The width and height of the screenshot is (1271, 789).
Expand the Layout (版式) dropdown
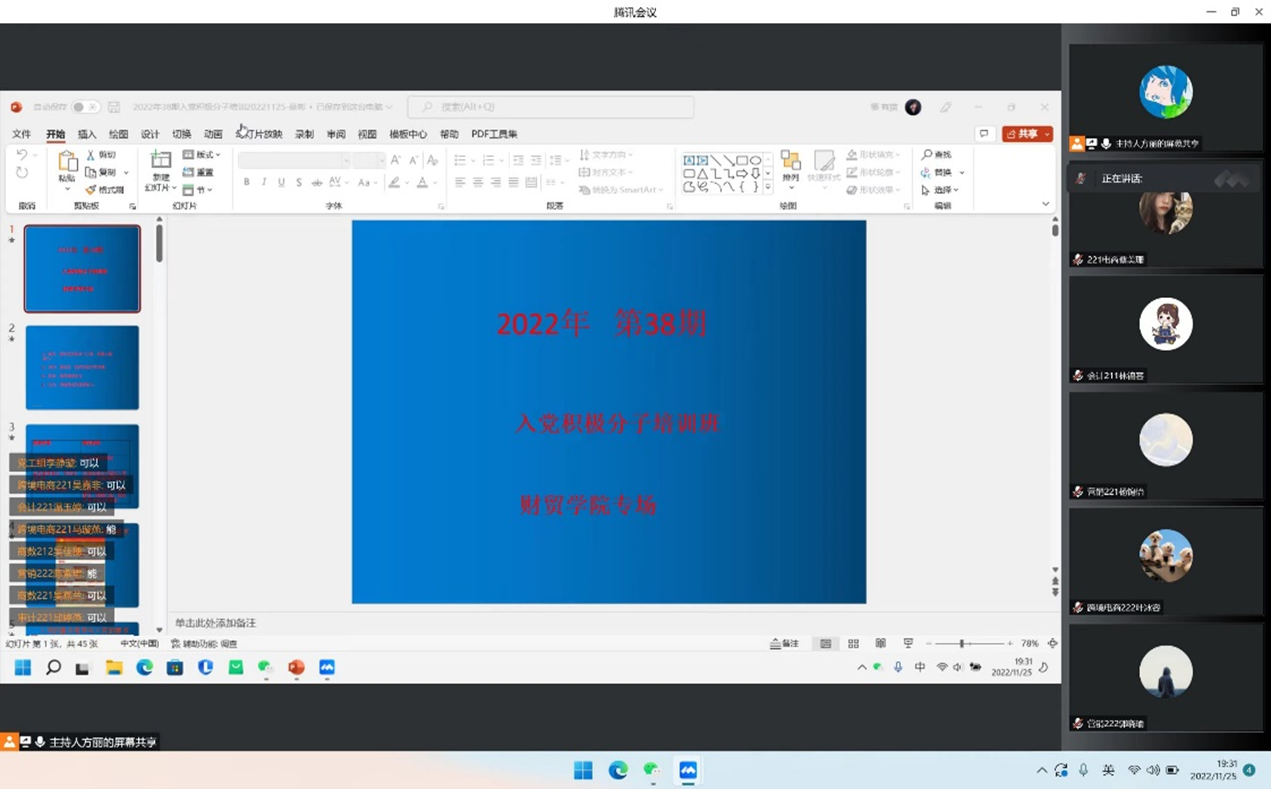[x=203, y=155]
